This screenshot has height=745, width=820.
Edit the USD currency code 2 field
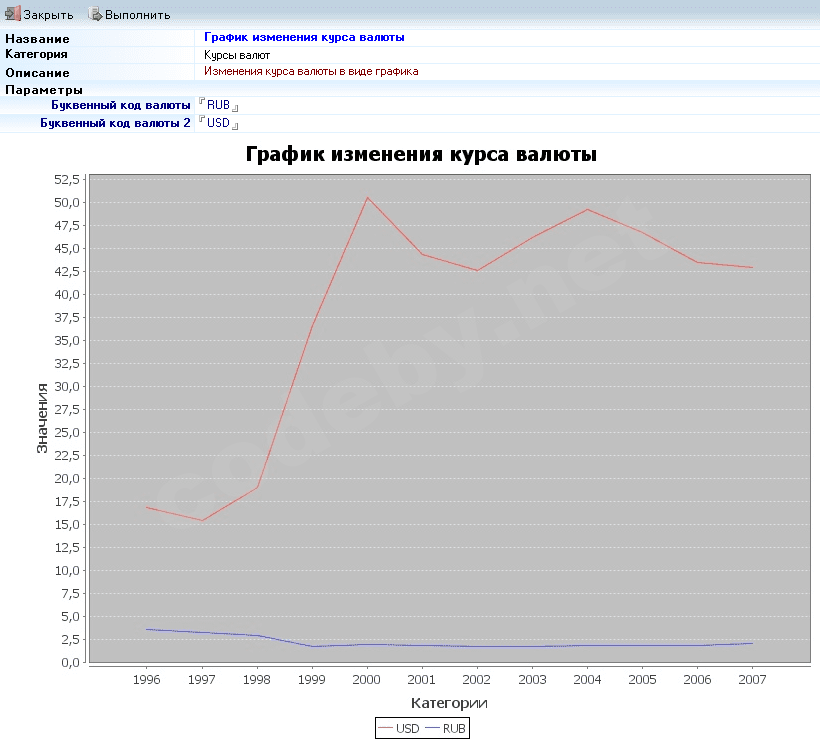219,123
